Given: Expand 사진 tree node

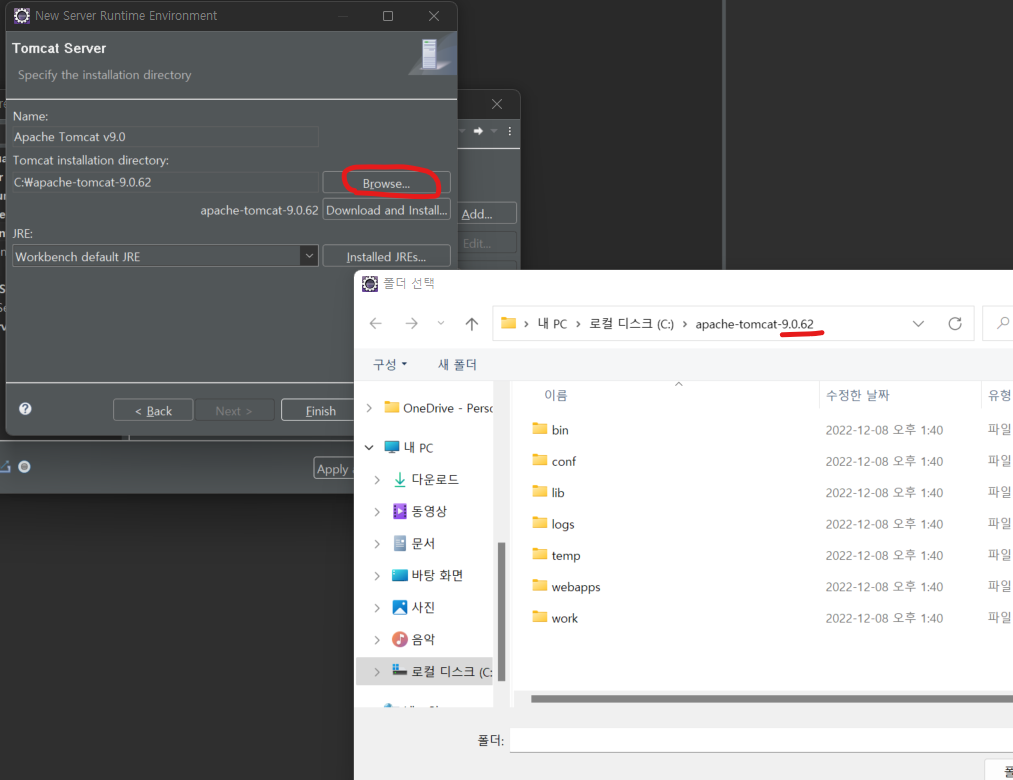Looking at the screenshot, I should point(377,607).
